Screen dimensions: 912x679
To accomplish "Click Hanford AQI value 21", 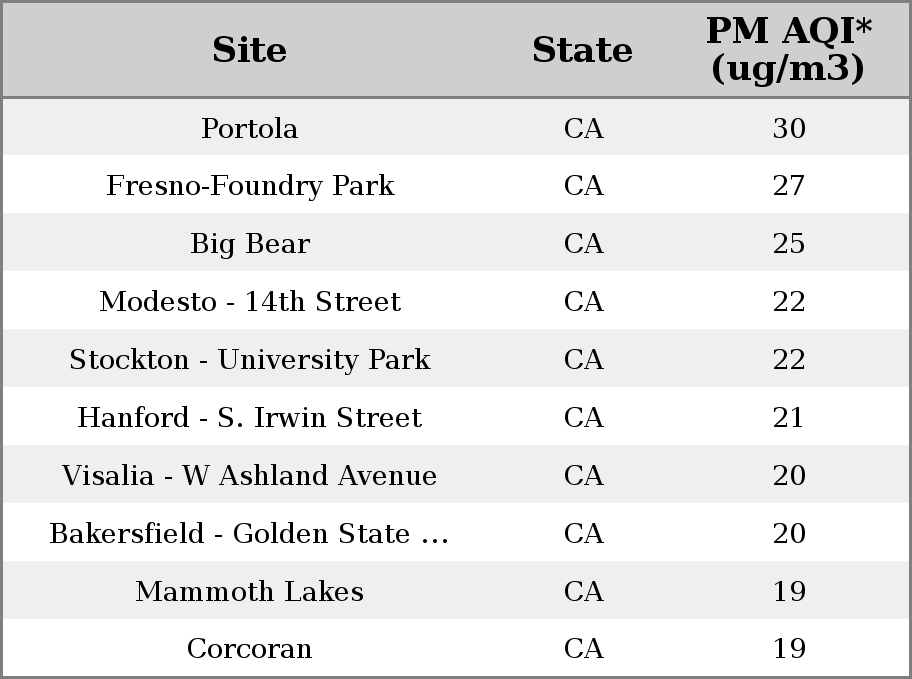I will point(789,418).
